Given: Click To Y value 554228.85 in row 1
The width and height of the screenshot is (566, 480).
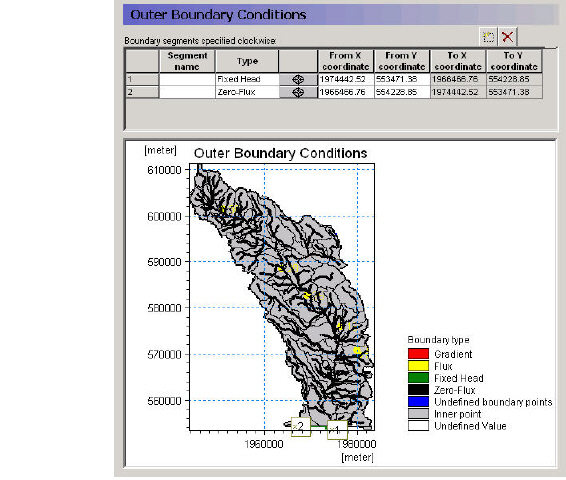Looking at the screenshot, I should point(514,79).
